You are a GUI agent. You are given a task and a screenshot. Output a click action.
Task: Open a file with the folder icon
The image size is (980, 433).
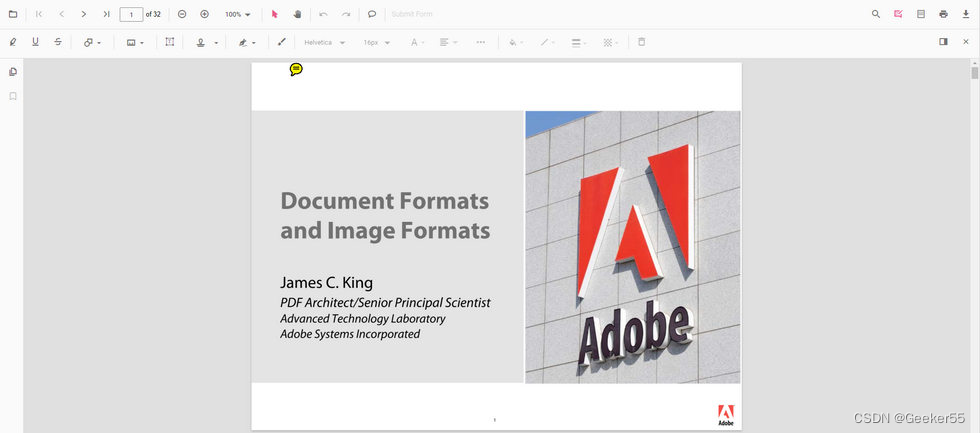pos(13,14)
